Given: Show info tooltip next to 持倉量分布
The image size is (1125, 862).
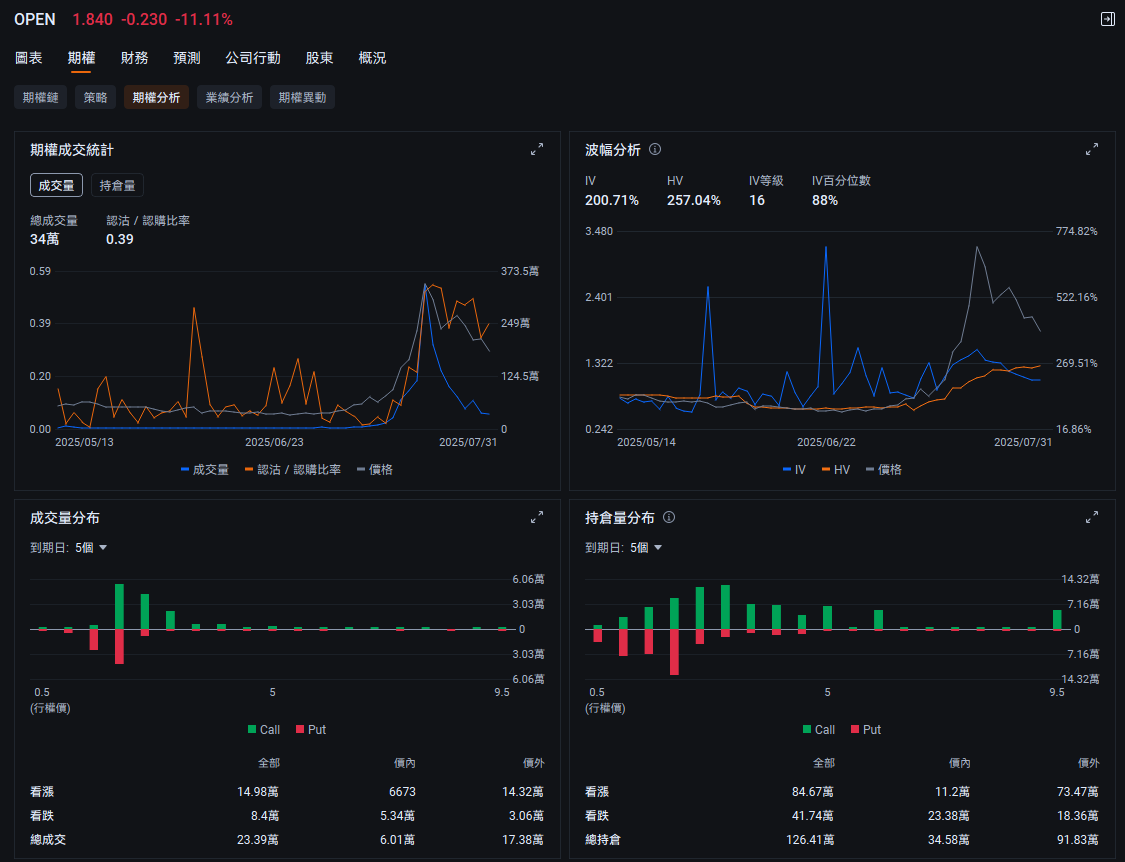Looking at the screenshot, I should coord(669,518).
